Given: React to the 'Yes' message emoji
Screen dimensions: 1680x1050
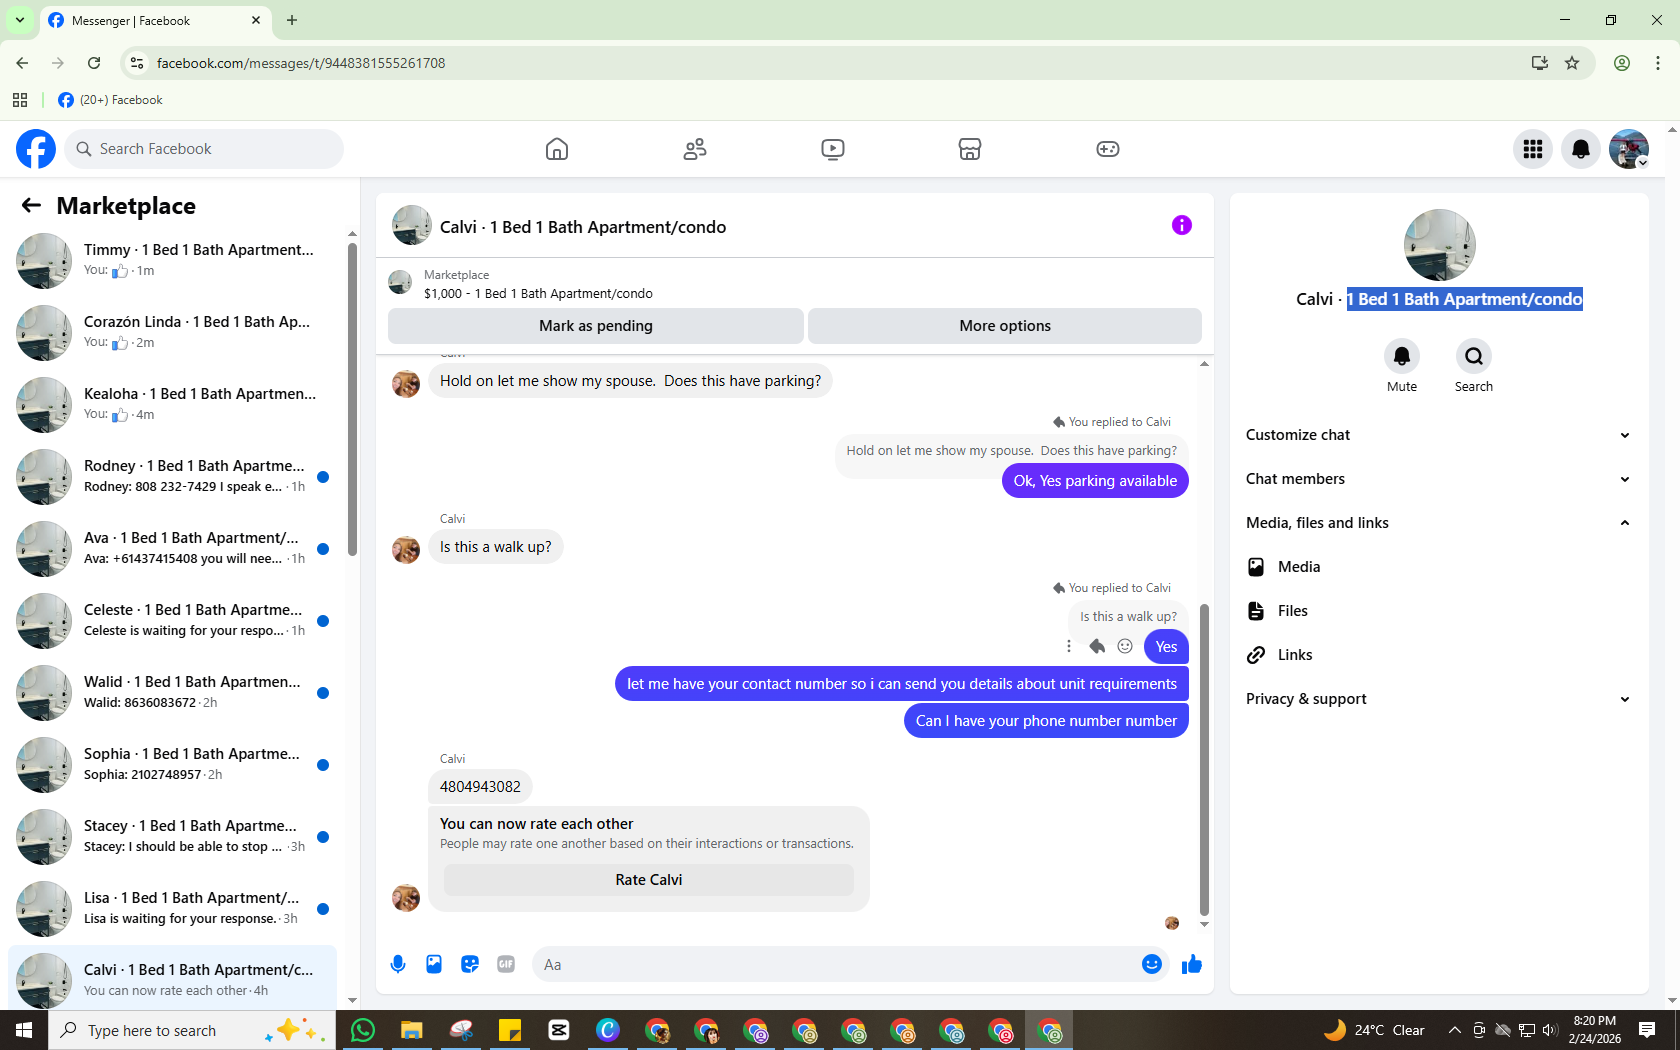Looking at the screenshot, I should pyautogui.click(x=1125, y=646).
